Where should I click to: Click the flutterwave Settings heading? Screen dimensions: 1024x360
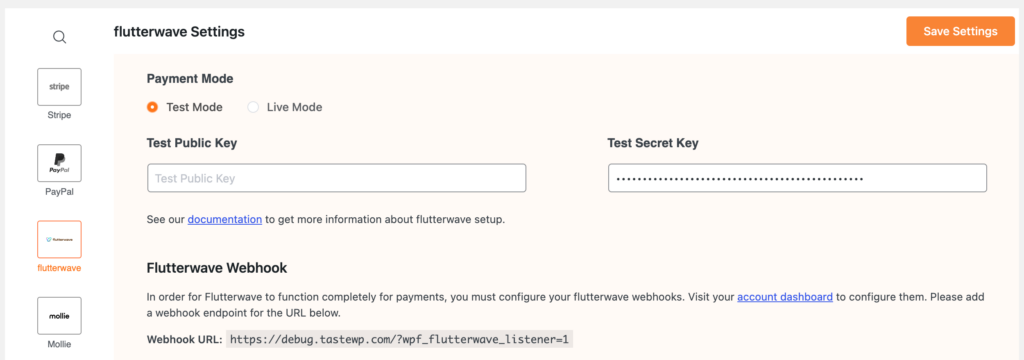(179, 31)
